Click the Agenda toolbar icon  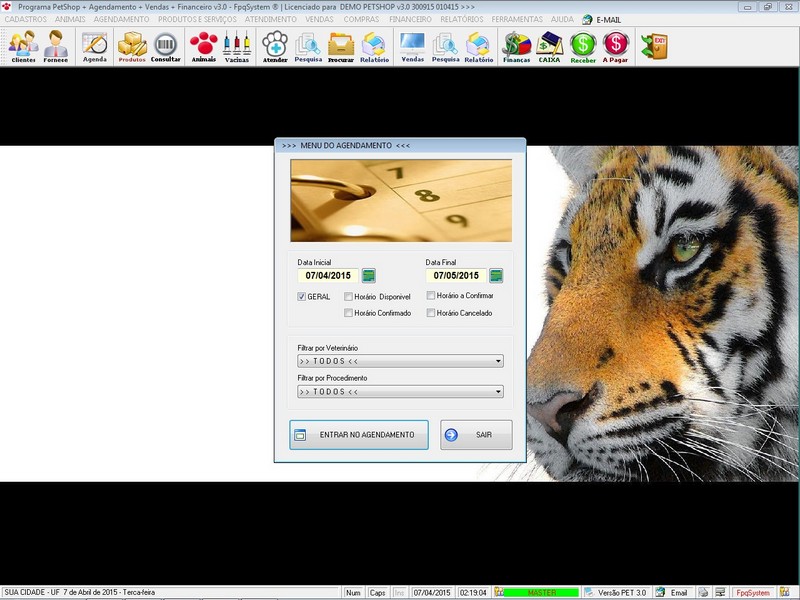(95, 46)
